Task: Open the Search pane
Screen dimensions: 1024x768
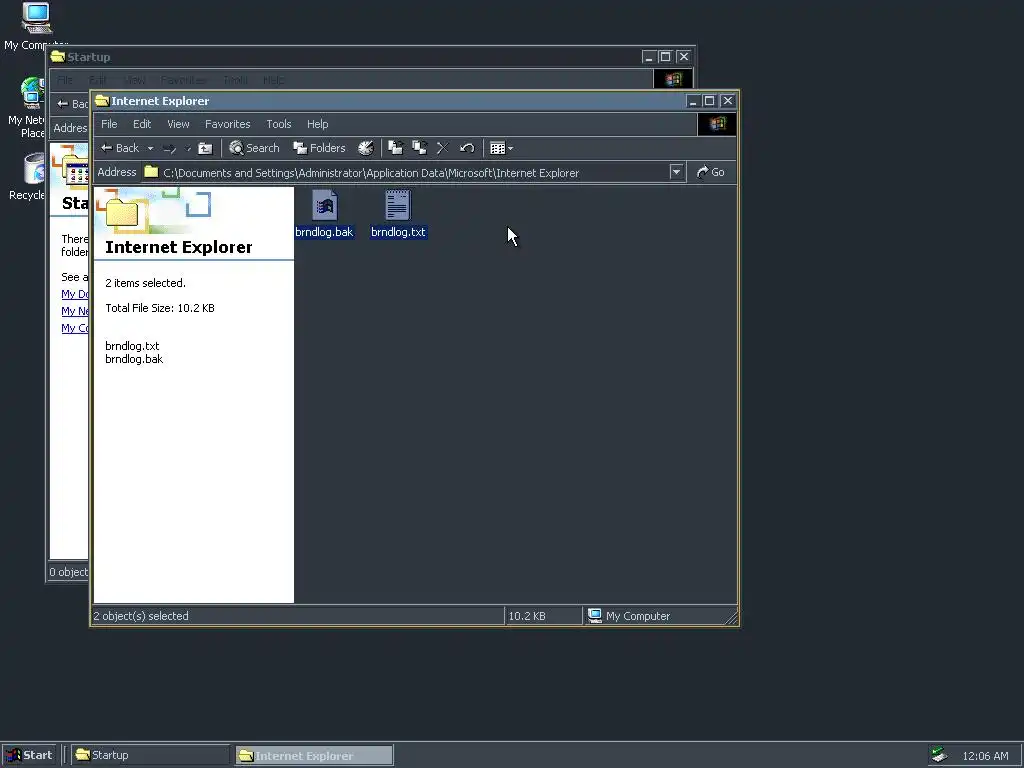Action: (254, 148)
